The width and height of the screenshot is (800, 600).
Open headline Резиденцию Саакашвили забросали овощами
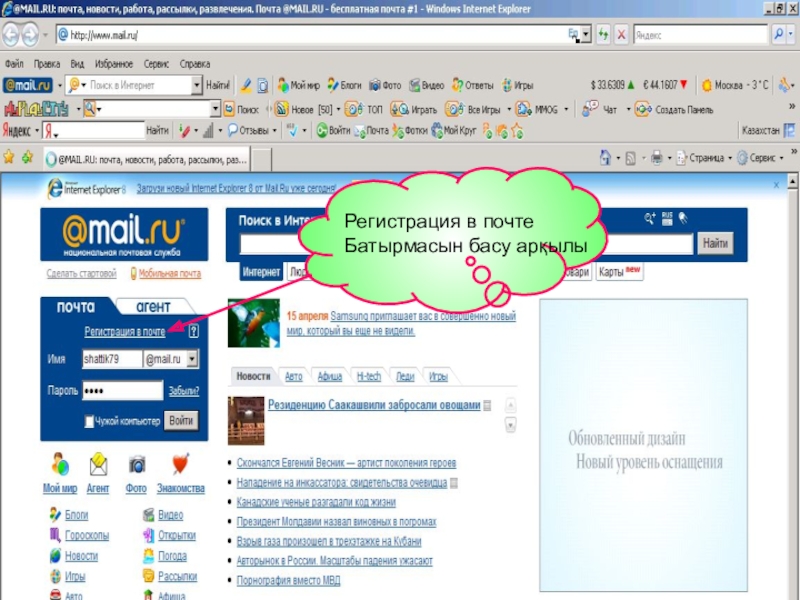point(374,405)
